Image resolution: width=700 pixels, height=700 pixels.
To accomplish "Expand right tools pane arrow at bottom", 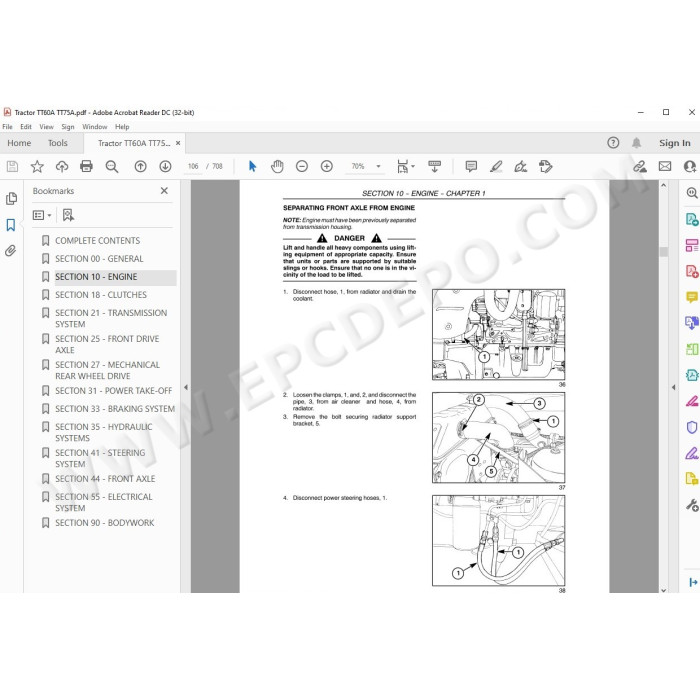I will 692,582.
